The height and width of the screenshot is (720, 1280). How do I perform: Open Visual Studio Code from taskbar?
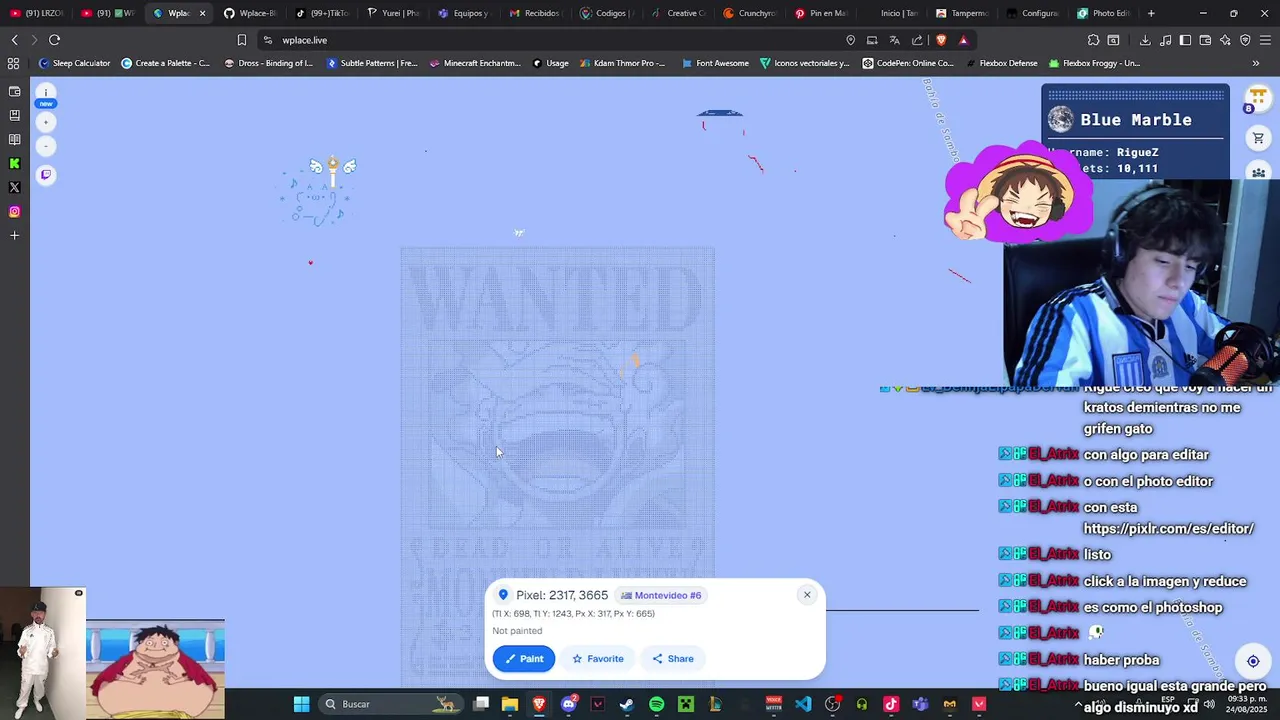click(x=803, y=704)
